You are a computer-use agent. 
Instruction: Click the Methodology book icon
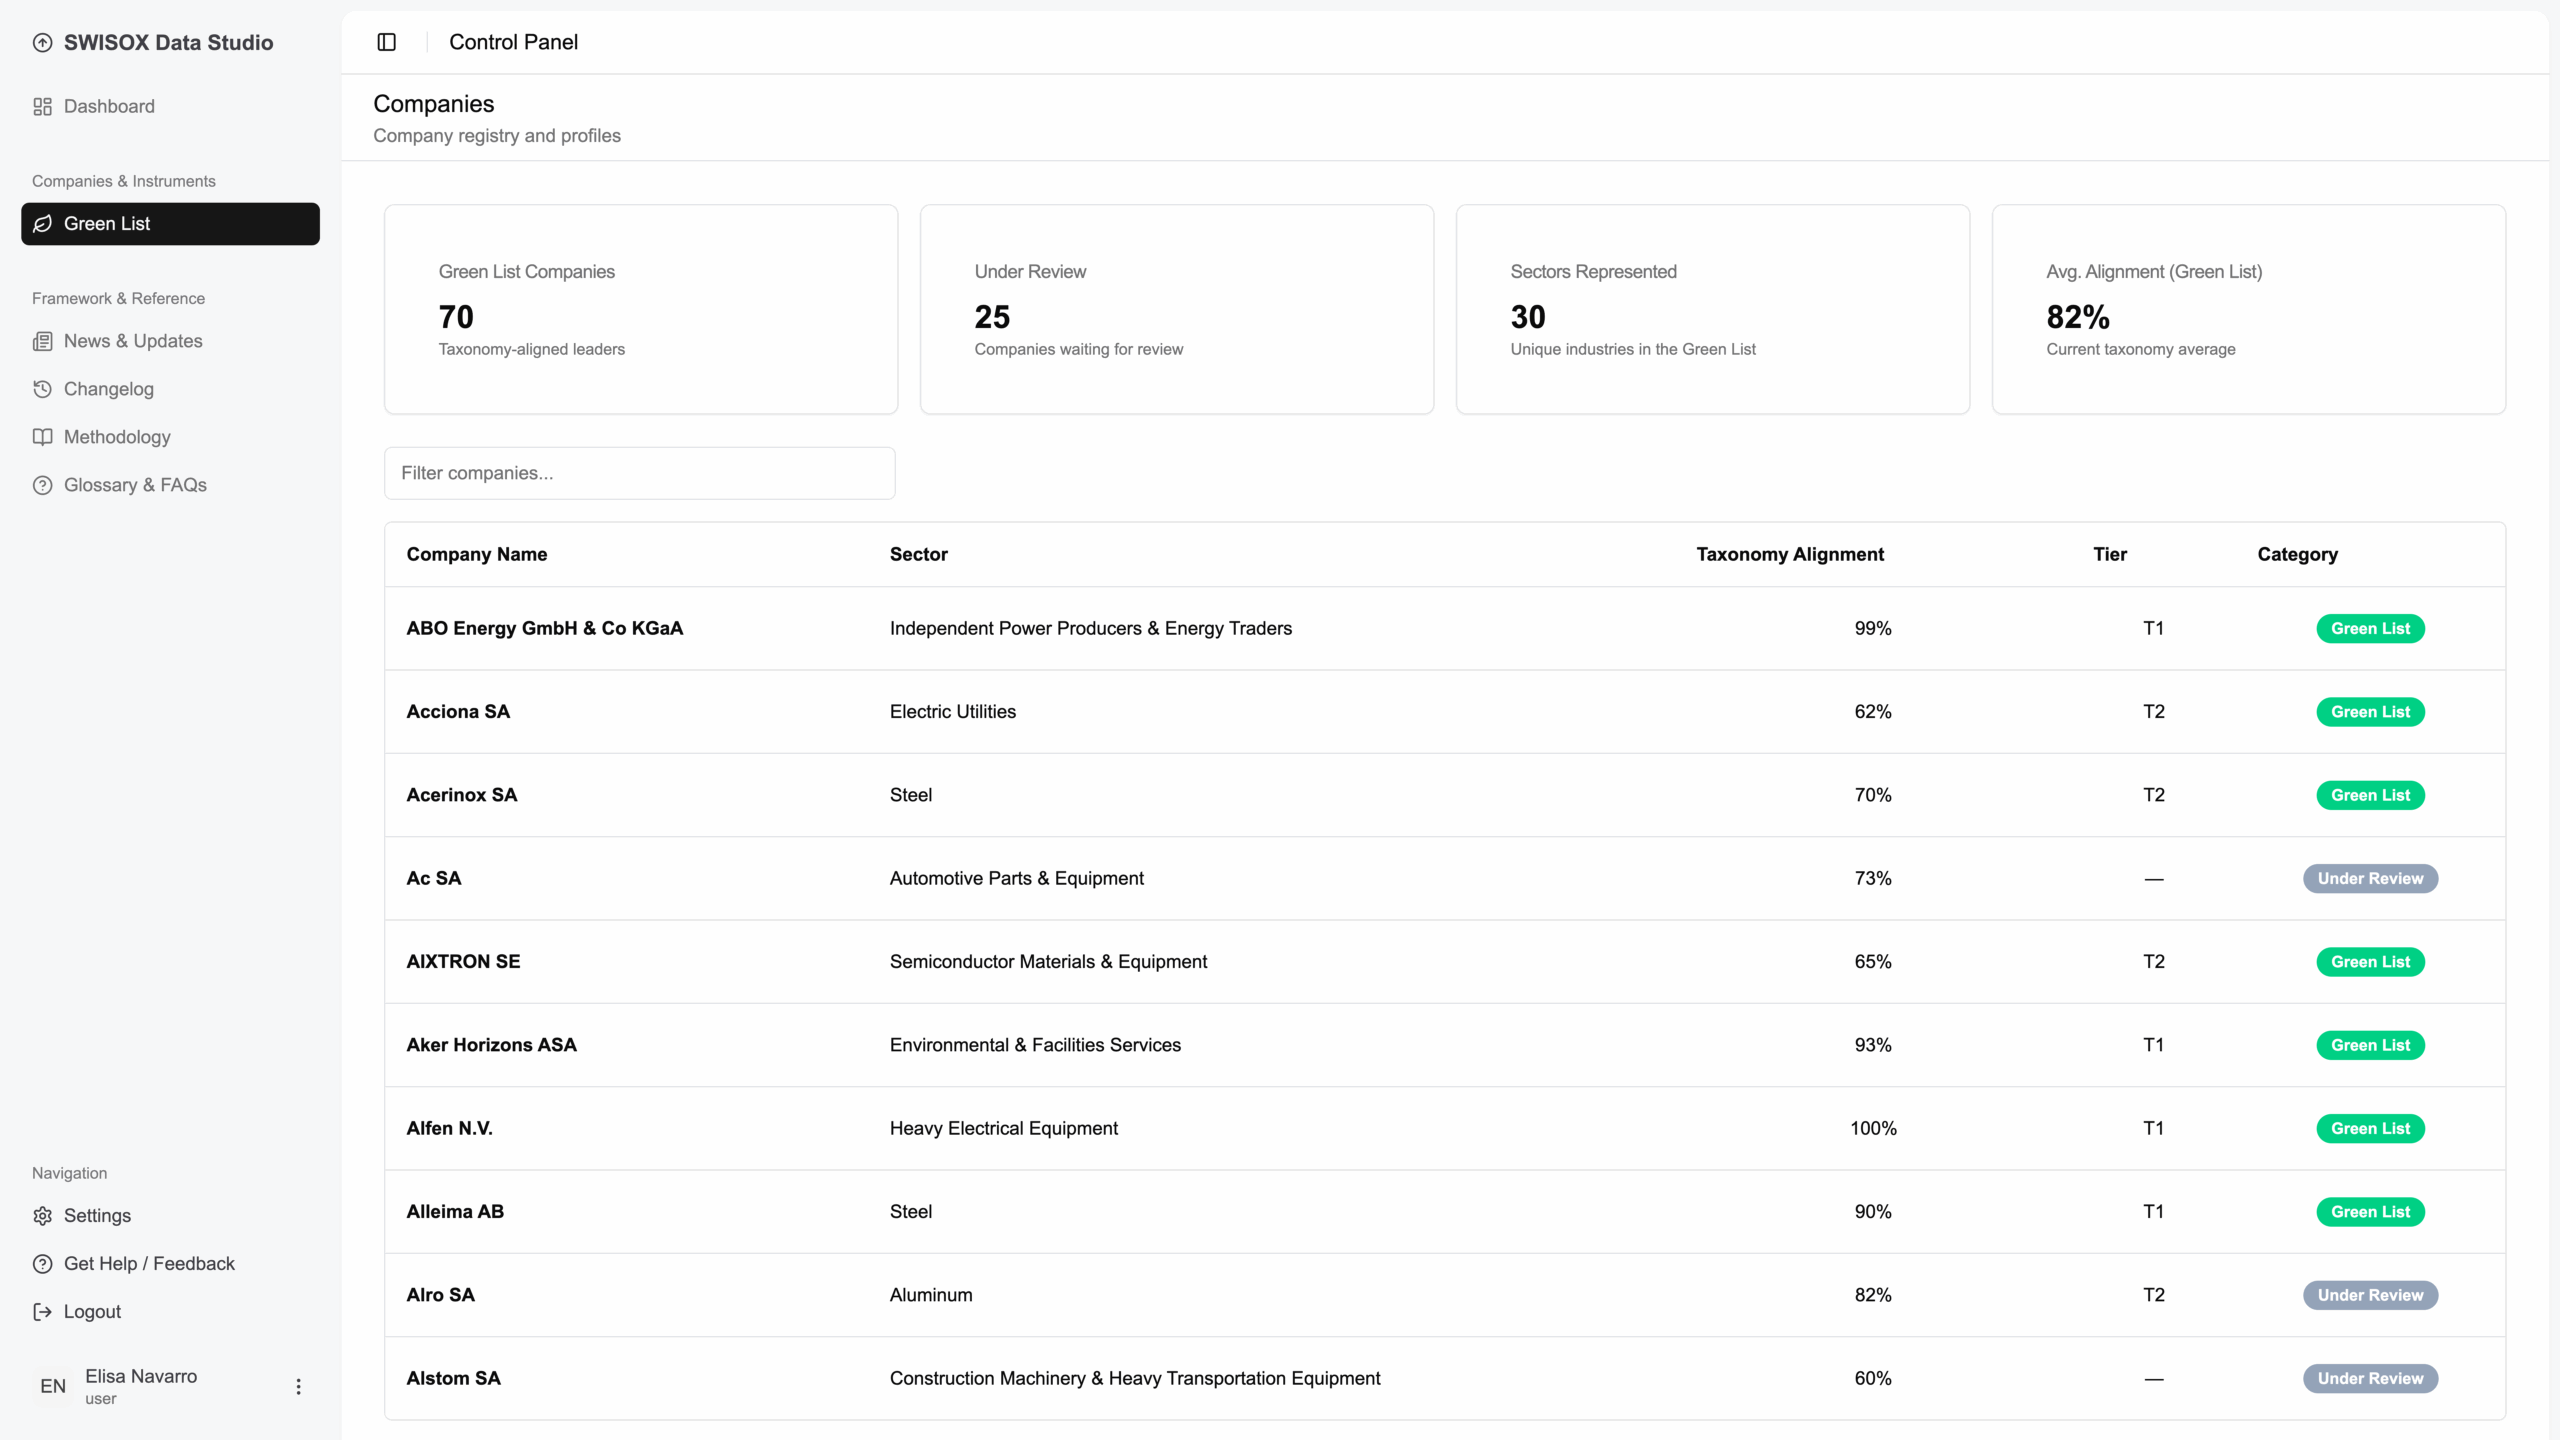click(x=42, y=437)
